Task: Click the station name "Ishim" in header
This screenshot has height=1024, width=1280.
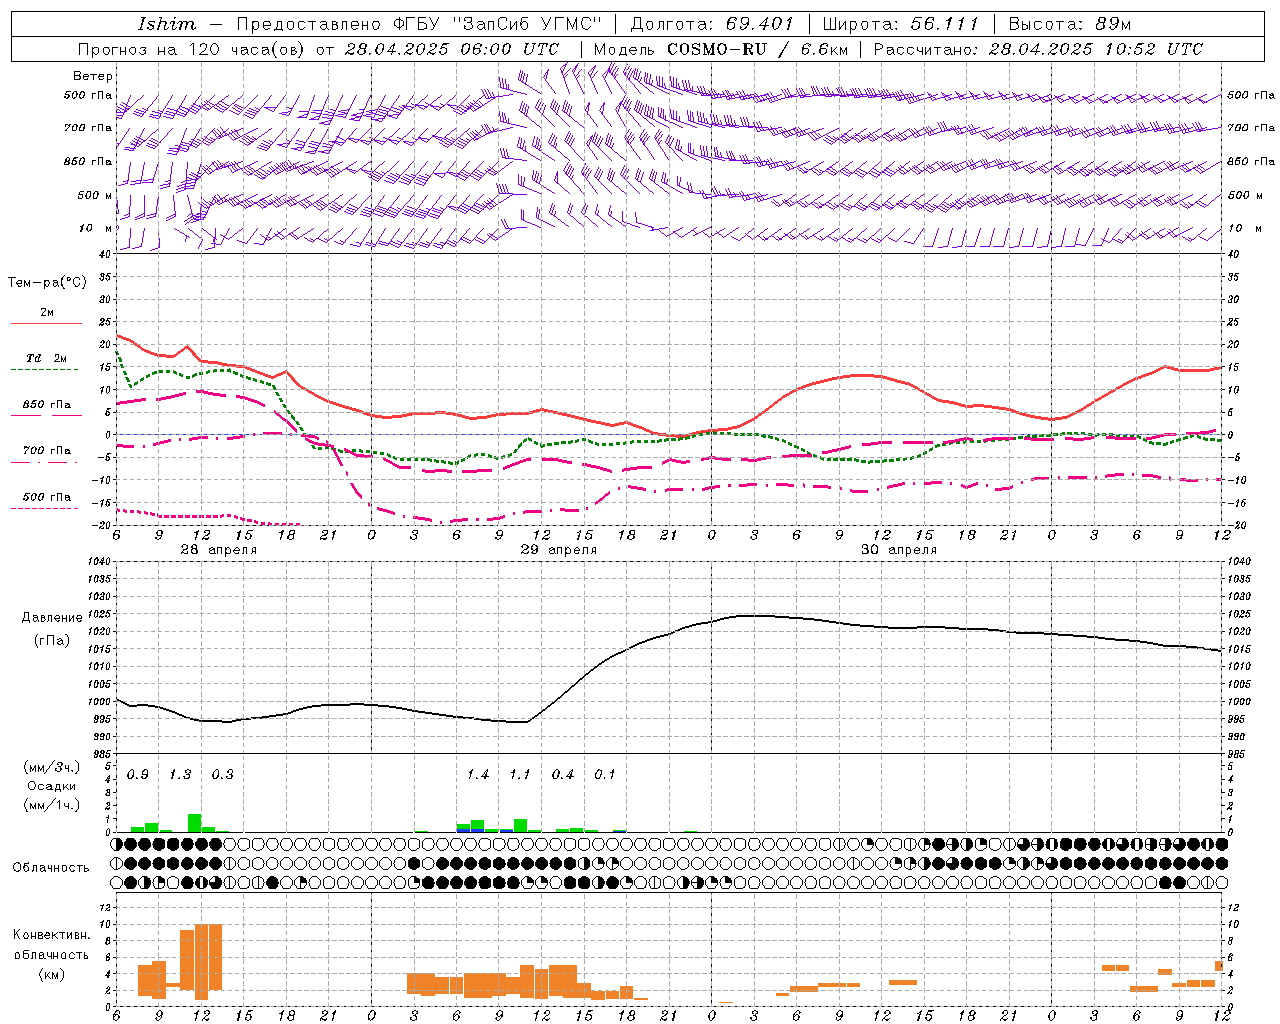Action: [166, 24]
